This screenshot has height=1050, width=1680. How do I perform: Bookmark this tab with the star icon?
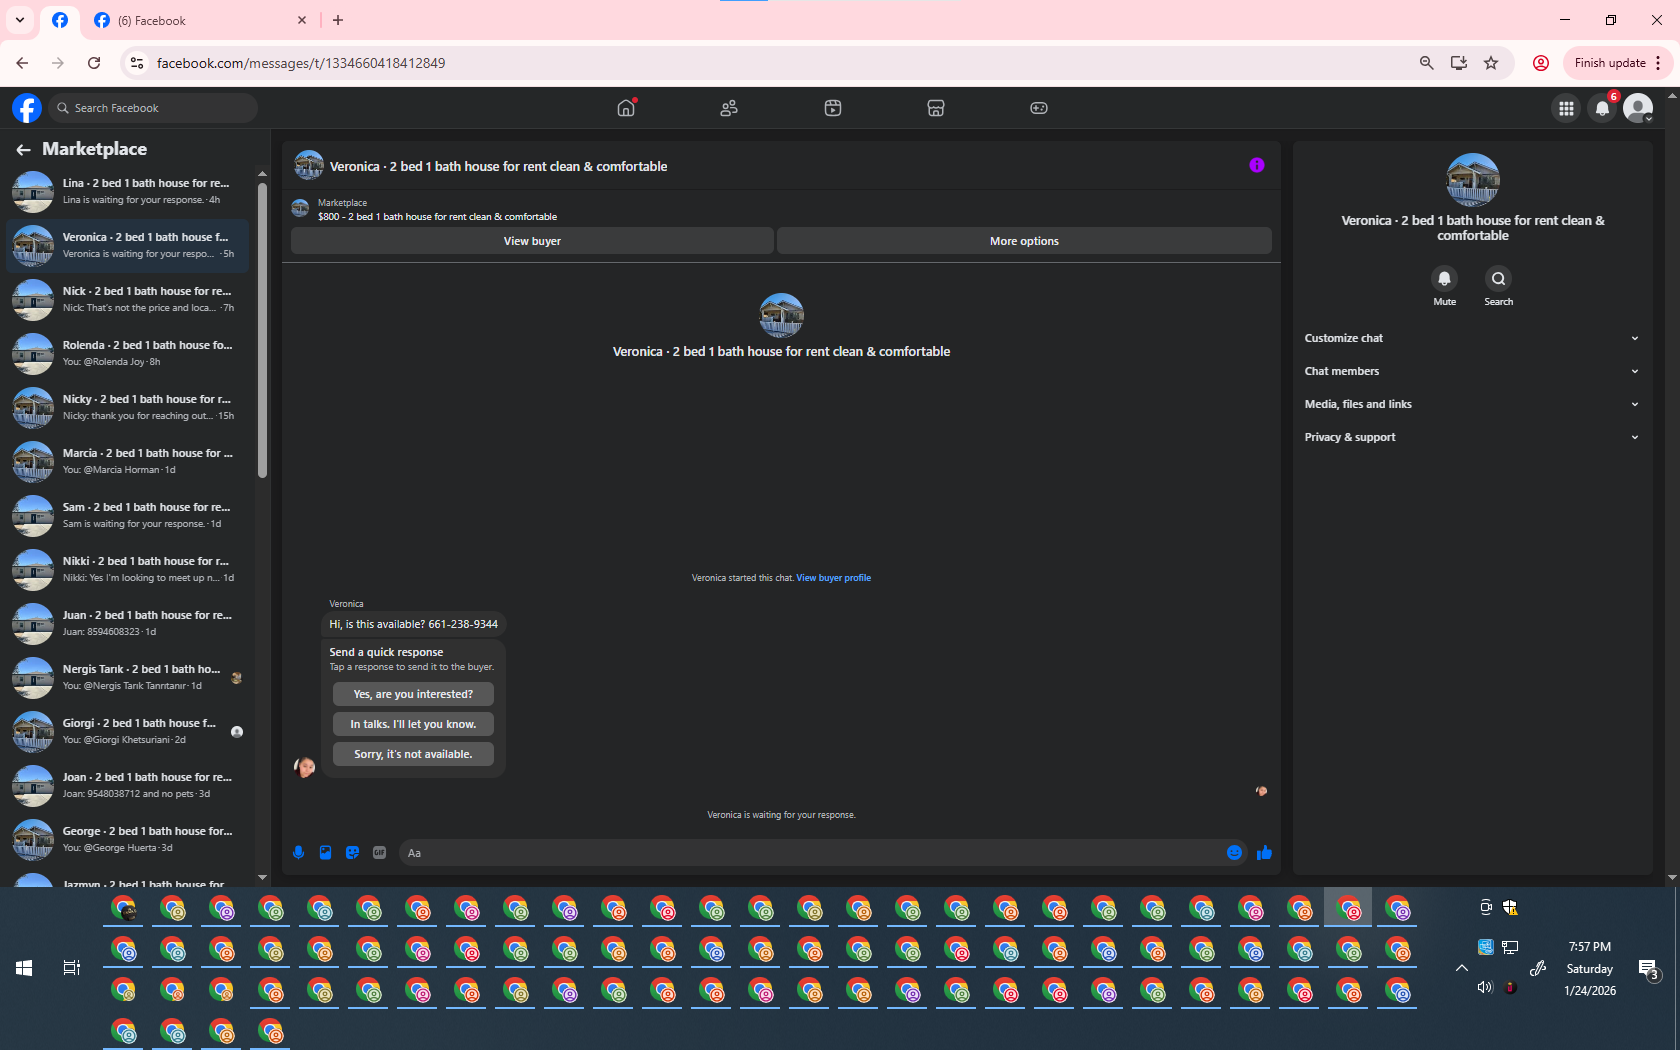pyautogui.click(x=1491, y=63)
